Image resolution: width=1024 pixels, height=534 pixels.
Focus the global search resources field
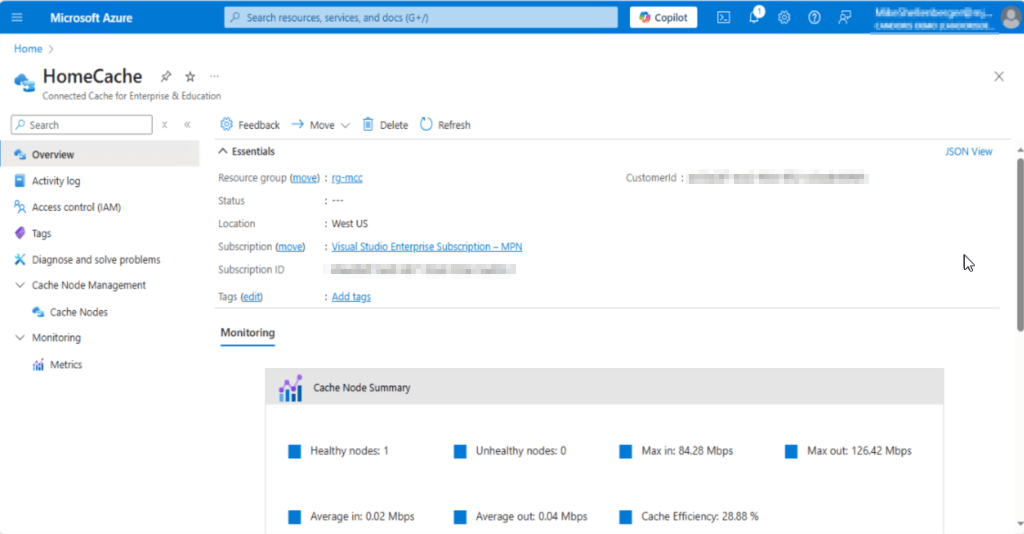(x=420, y=17)
